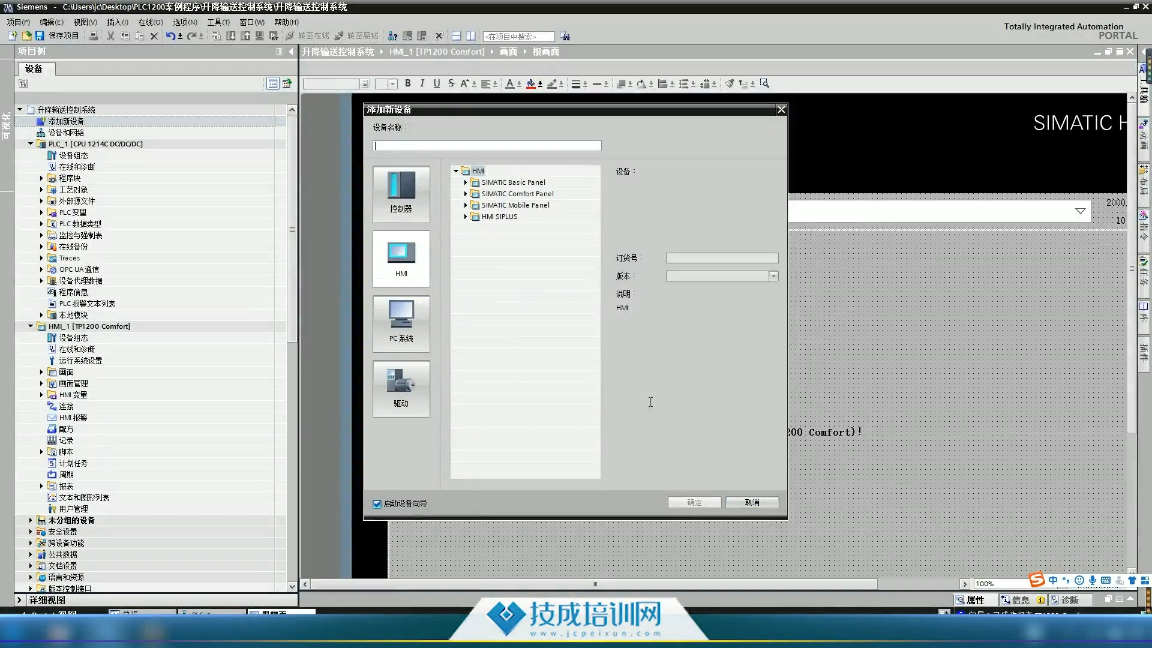Expand the 程序块 tree folder
This screenshot has height=648, width=1152.
[x=41, y=179]
